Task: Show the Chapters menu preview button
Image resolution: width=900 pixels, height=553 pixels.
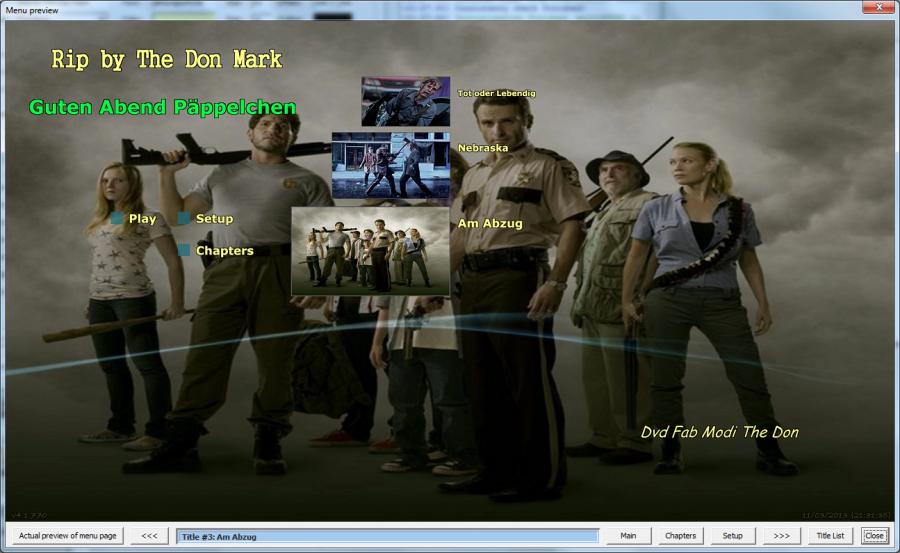Action: pos(680,536)
